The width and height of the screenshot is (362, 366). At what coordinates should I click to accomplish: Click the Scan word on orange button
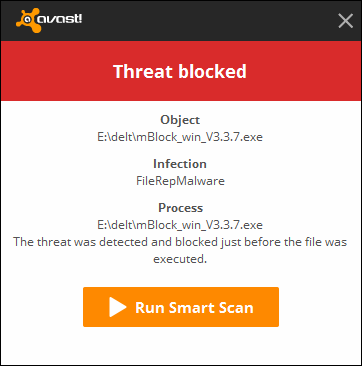click(x=237, y=307)
